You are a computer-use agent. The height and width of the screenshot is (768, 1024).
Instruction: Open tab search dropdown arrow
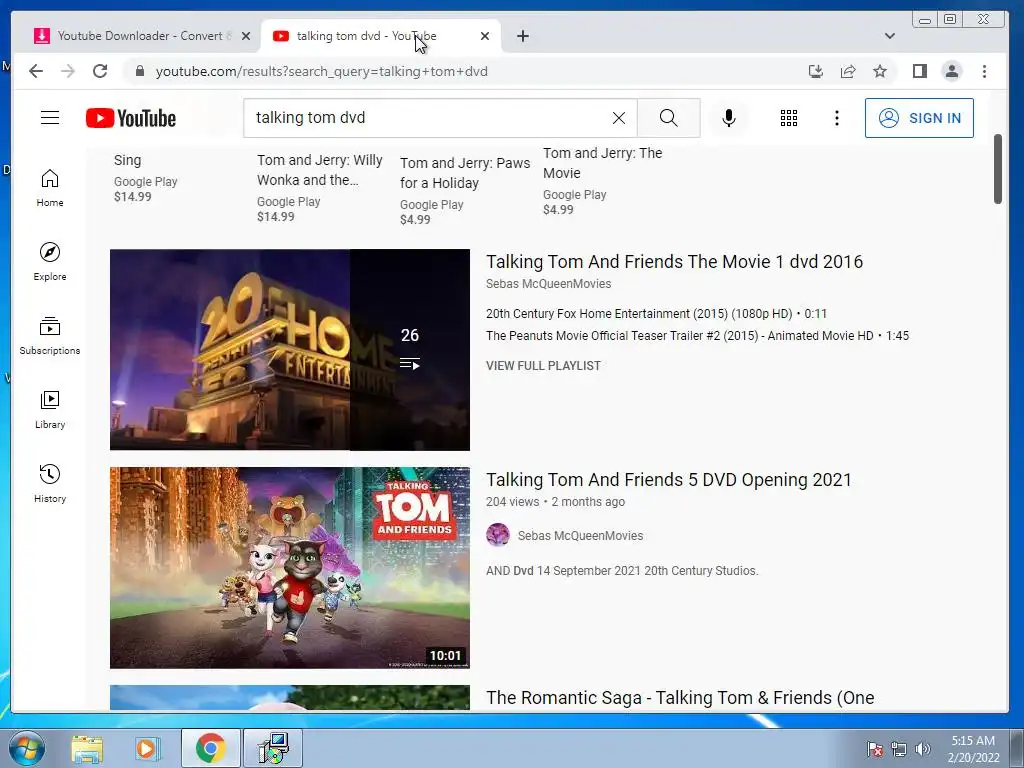pos(889,36)
